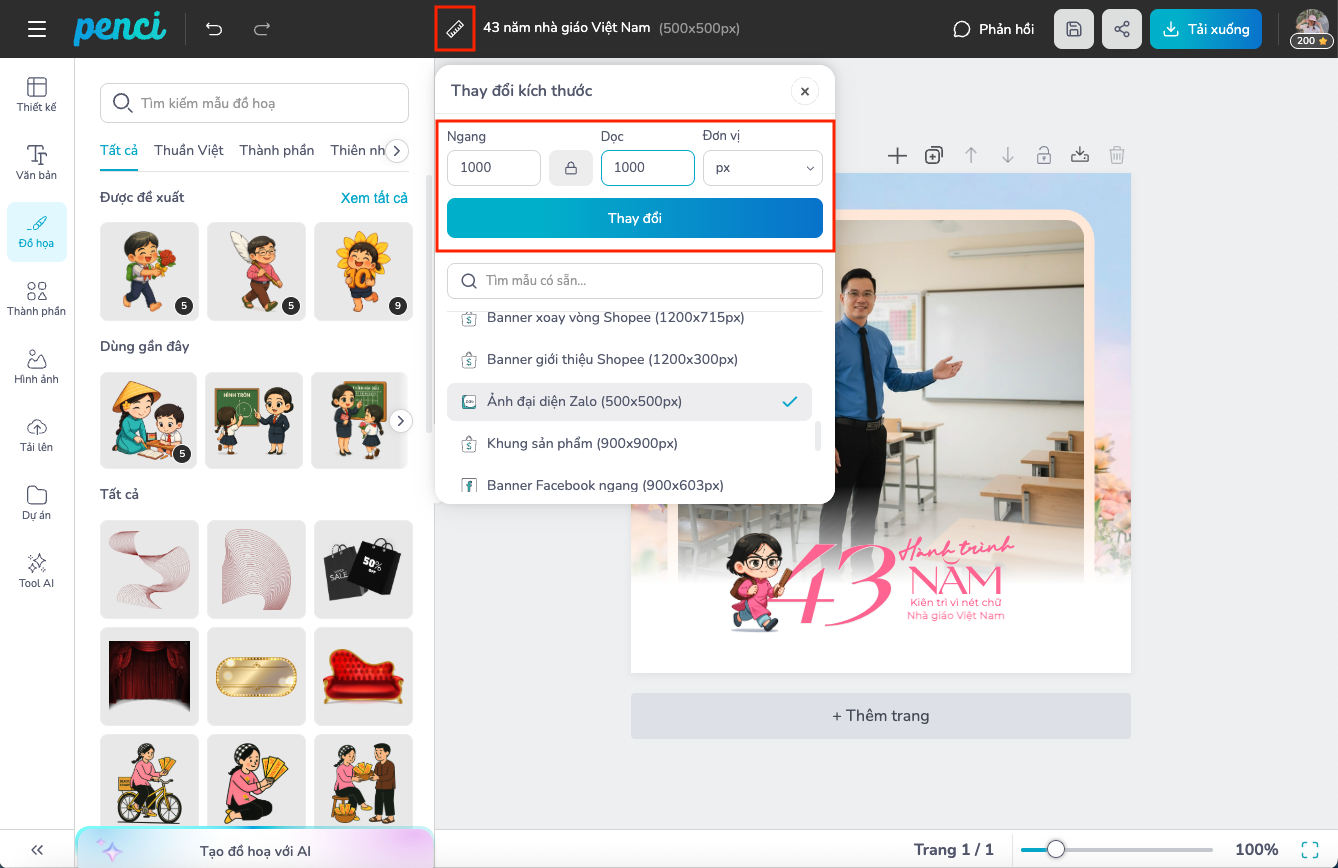Click the share icon button
The width and height of the screenshot is (1338, 868).
(x=1121, y=29)
